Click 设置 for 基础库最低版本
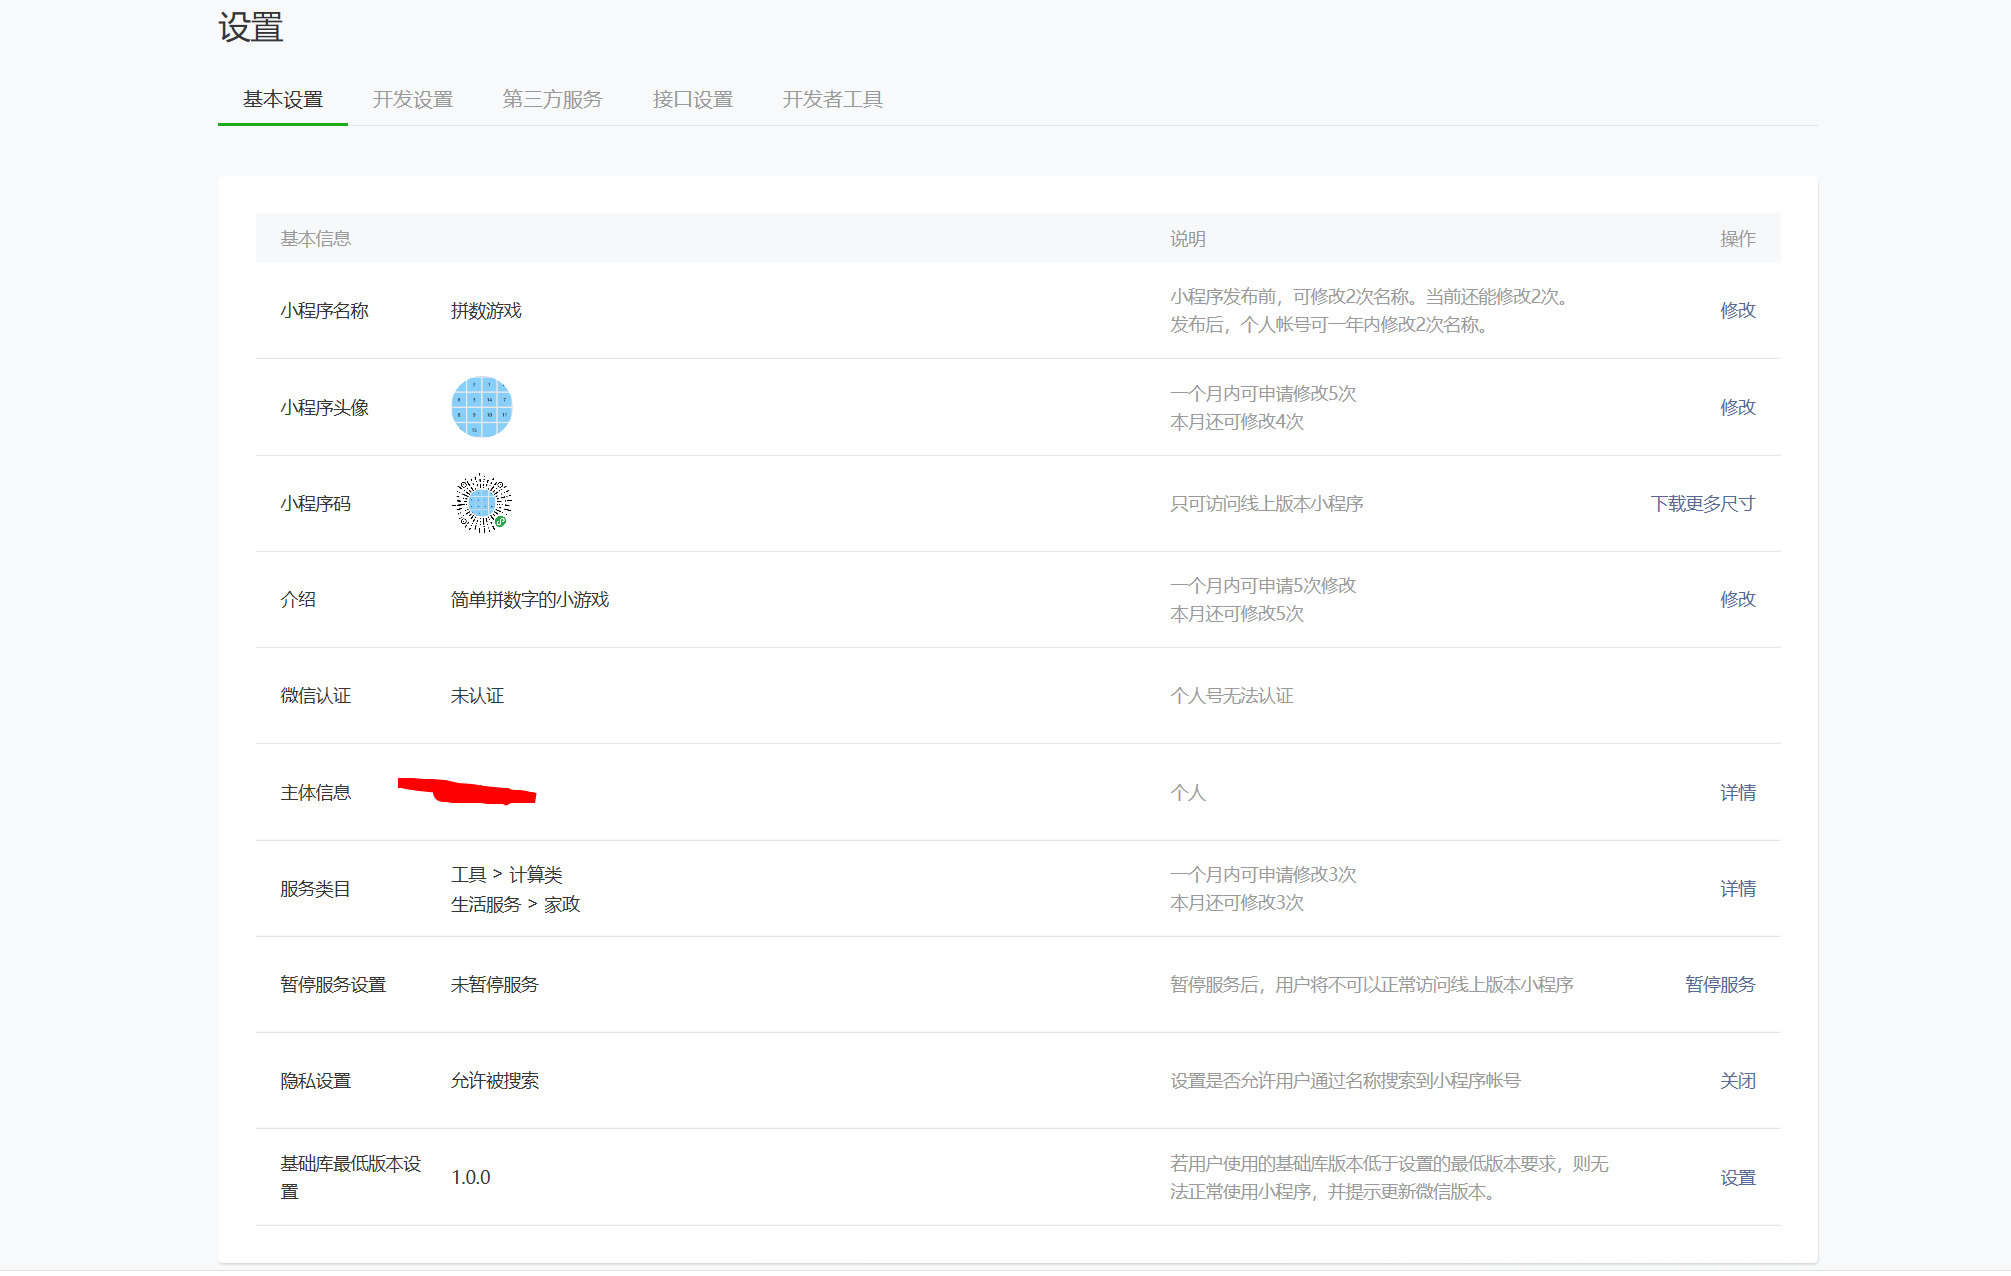 tap(1737, 1177)
